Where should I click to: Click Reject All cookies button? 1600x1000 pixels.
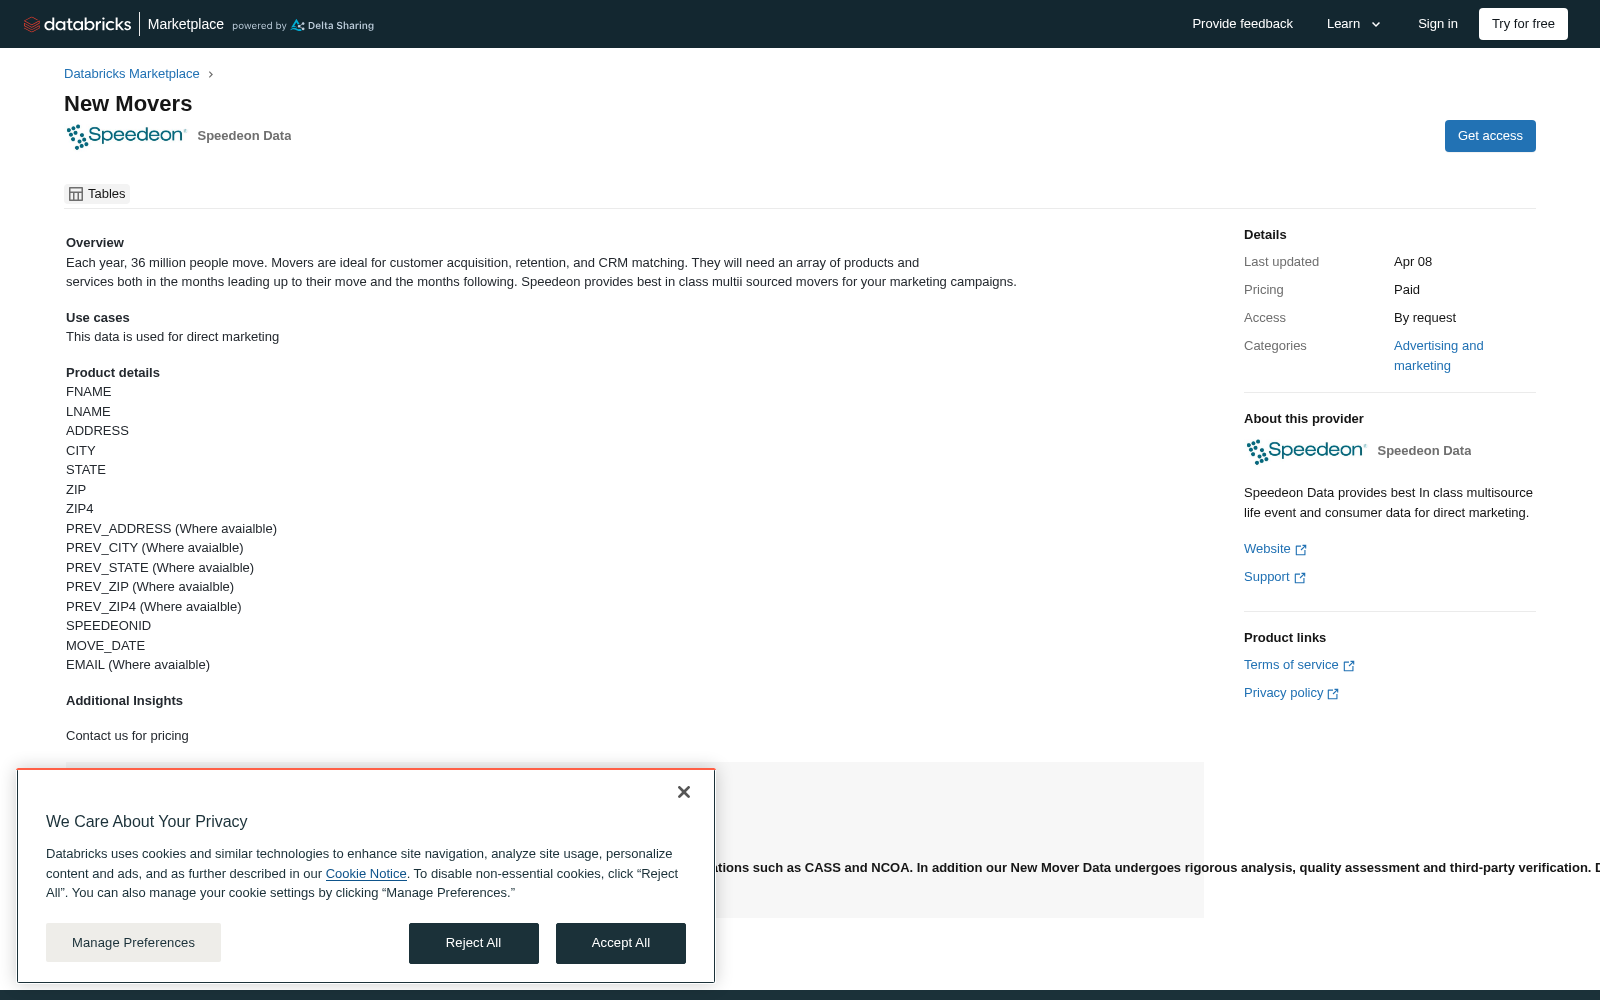(474, 943)
